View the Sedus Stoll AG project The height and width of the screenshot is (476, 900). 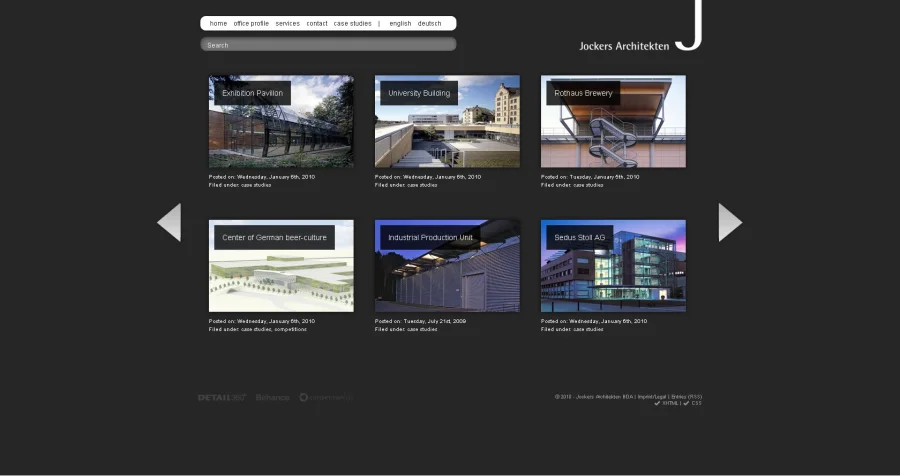(613, 266)
